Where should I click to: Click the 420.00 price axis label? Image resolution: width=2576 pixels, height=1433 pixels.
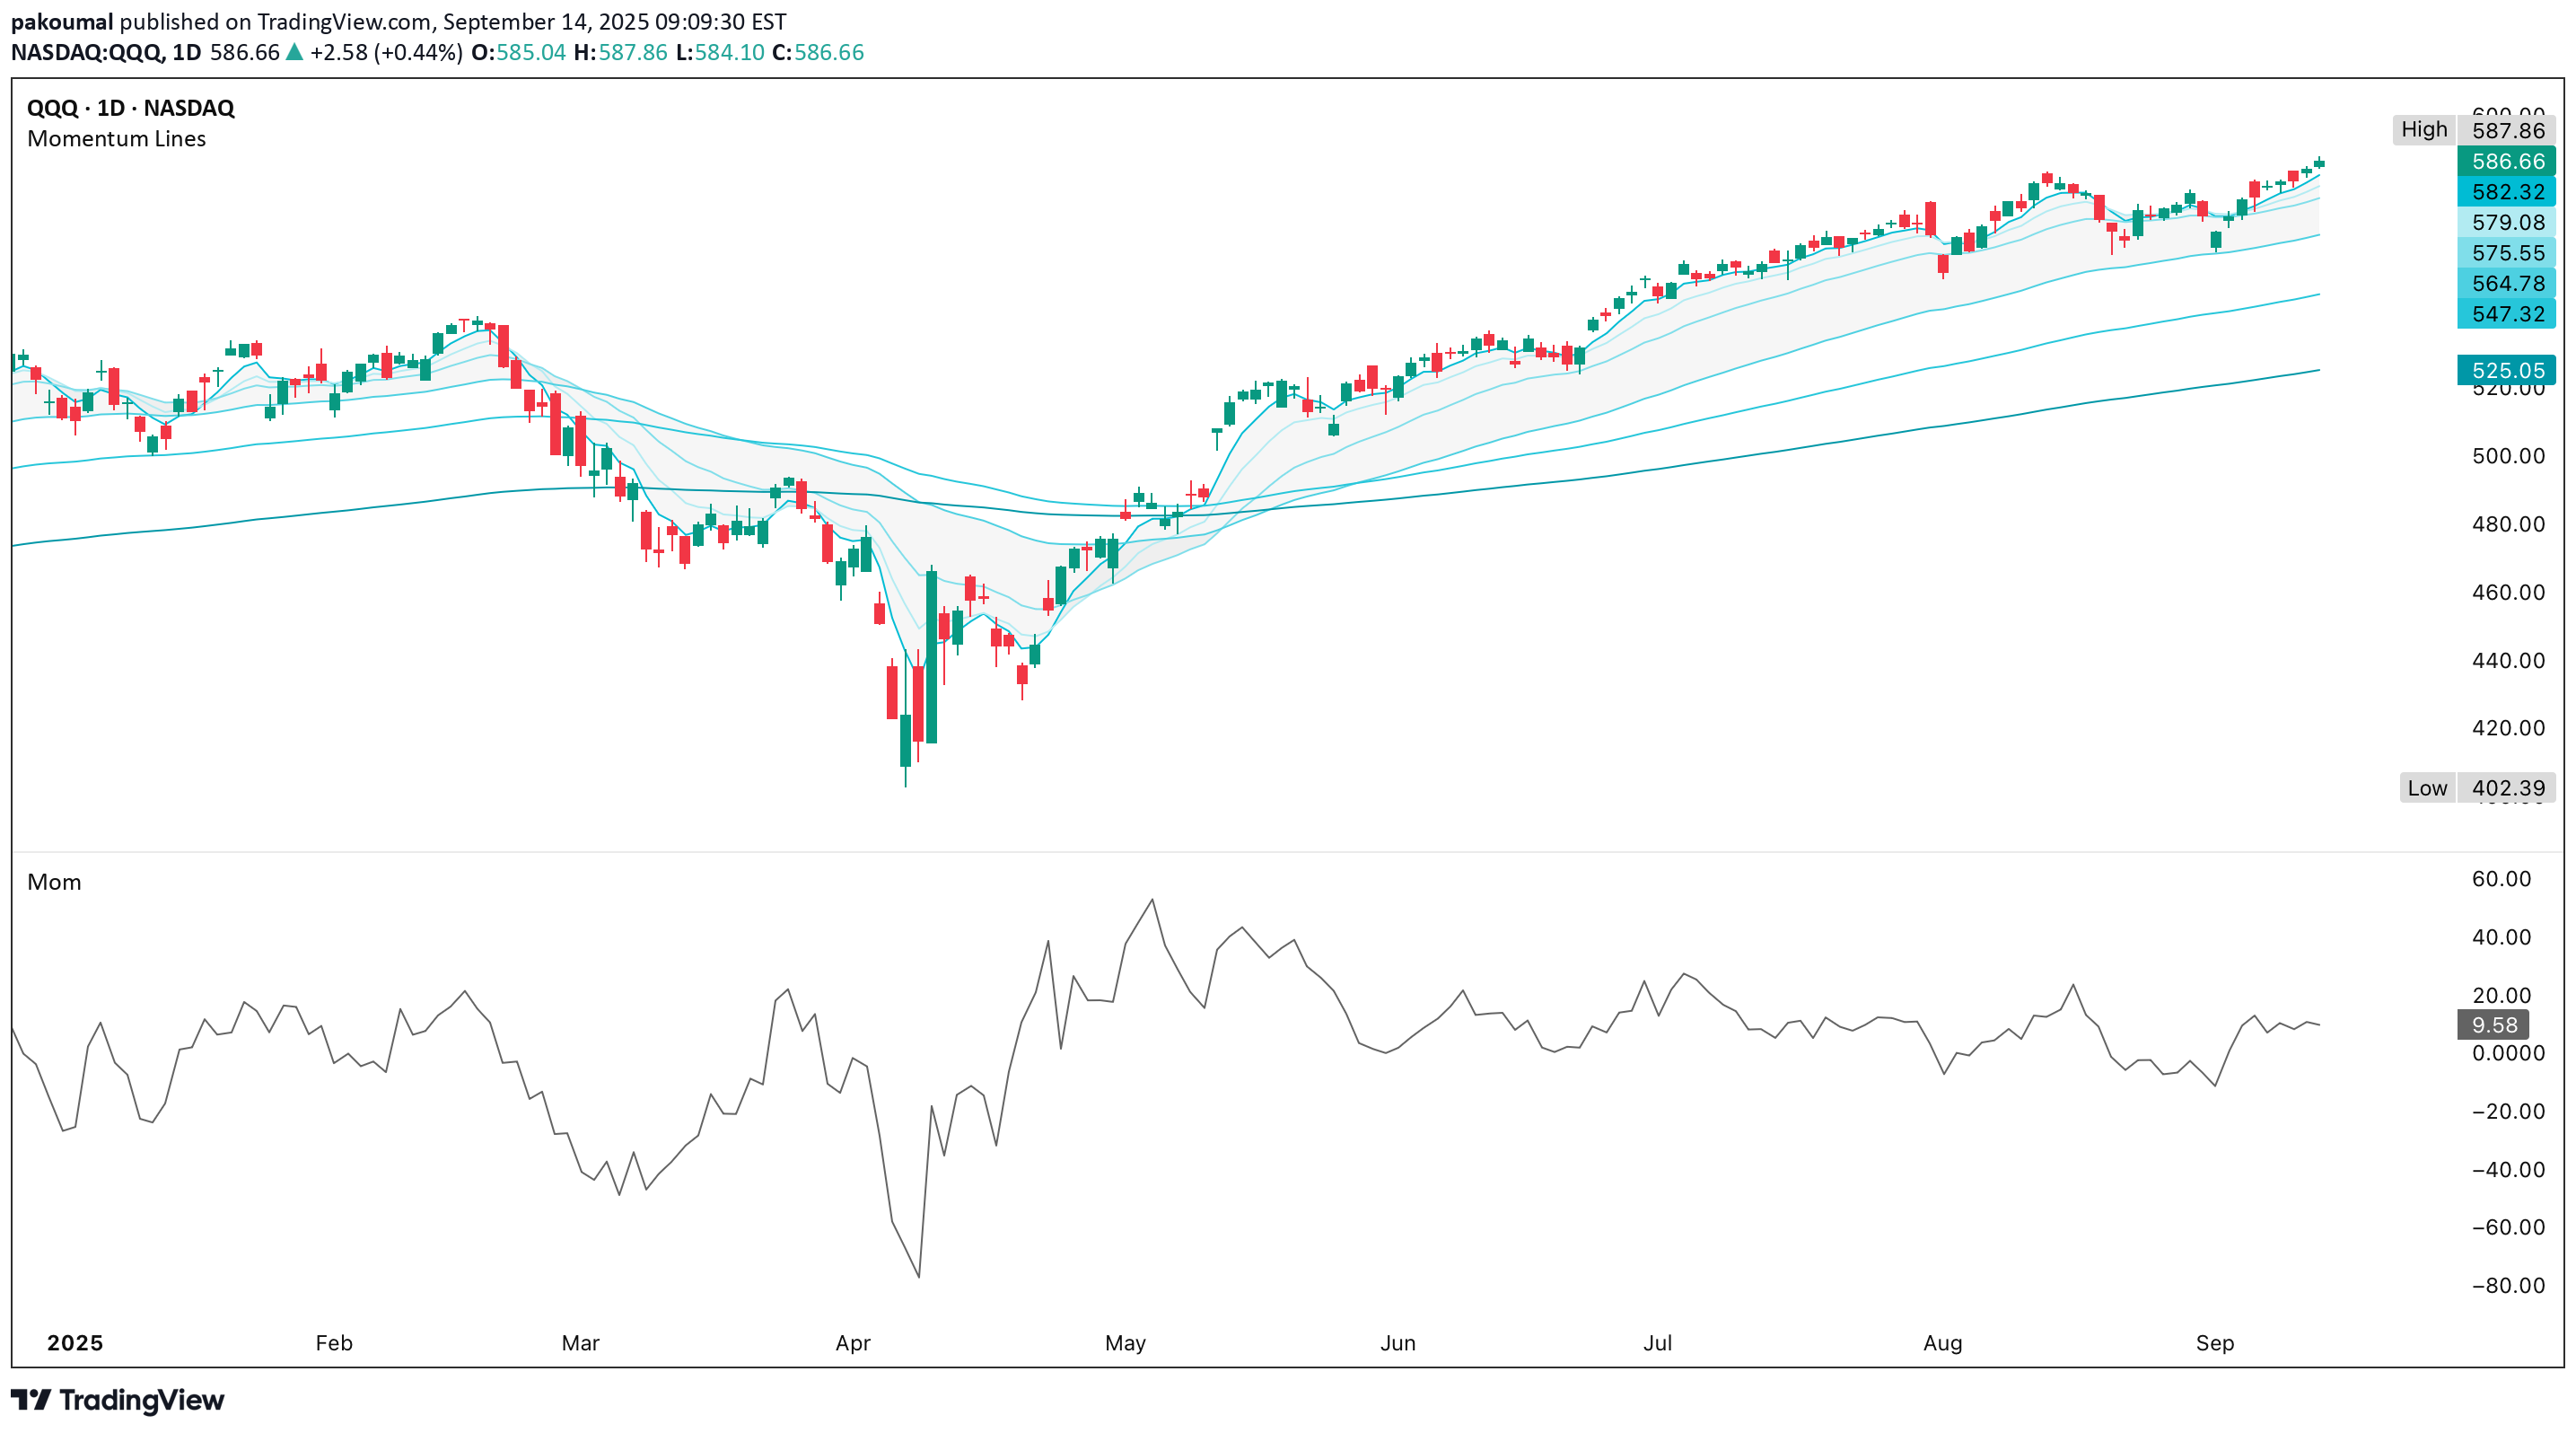click(2508, 728)
